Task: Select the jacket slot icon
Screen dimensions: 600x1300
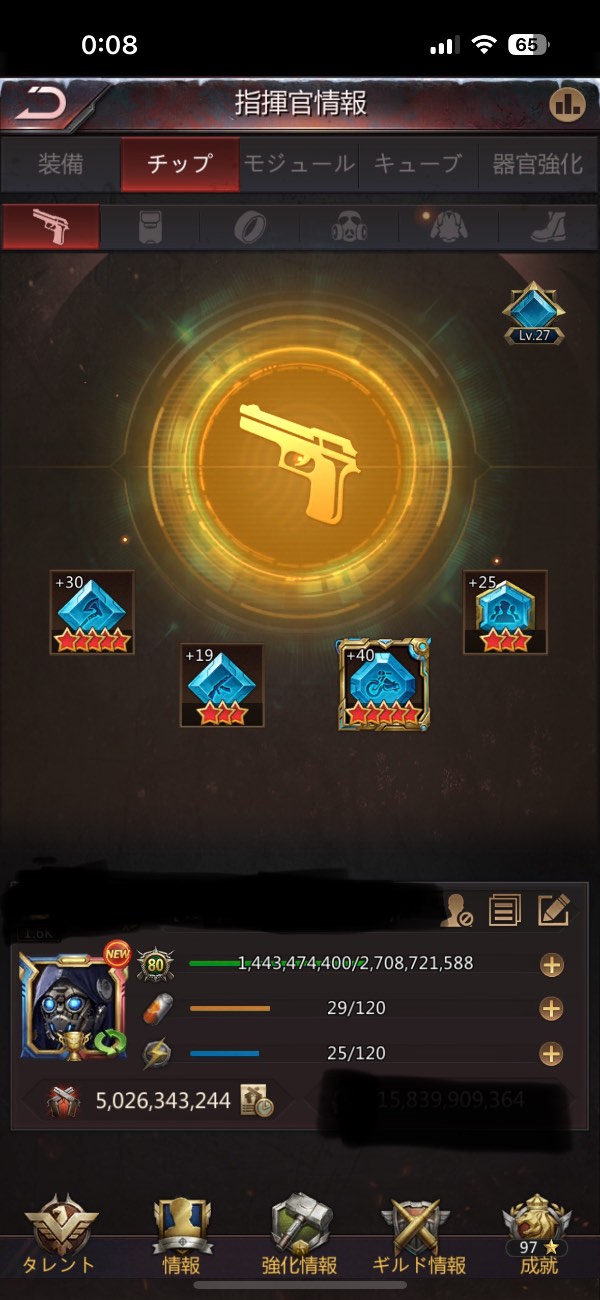Action: click(449, 227)
